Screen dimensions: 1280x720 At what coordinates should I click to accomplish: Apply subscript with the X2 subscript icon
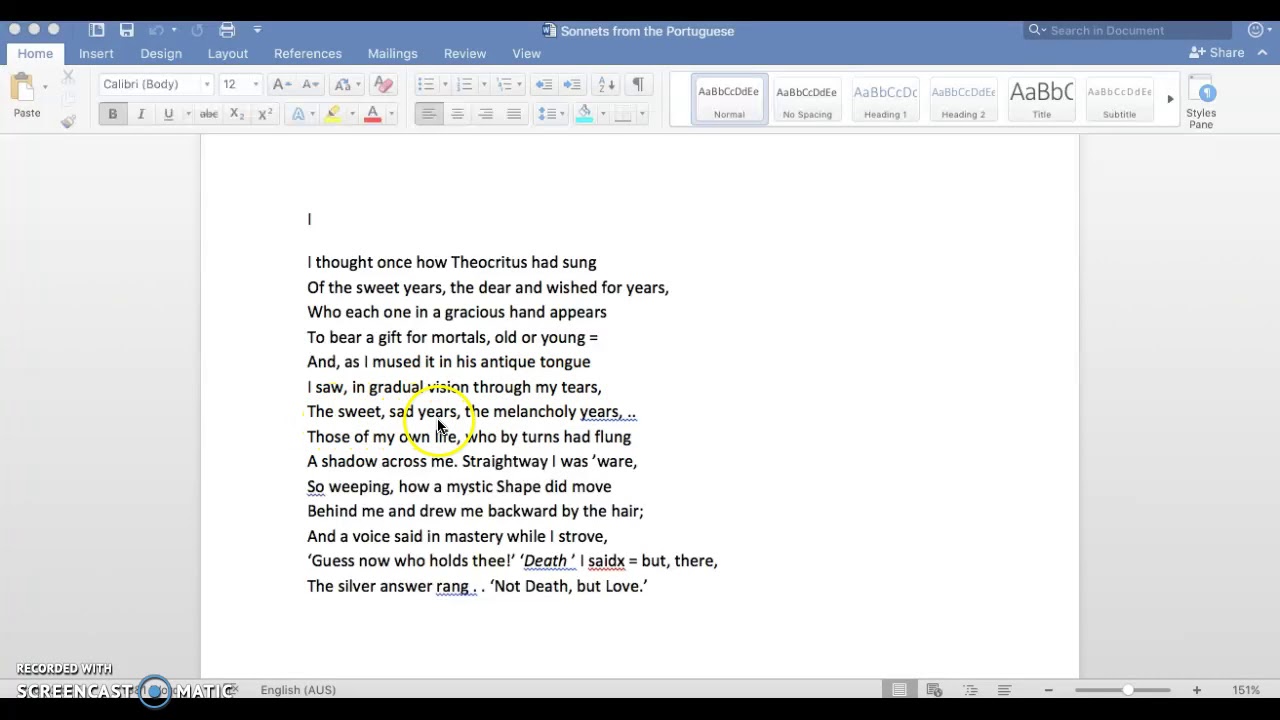tap(237, 114)
